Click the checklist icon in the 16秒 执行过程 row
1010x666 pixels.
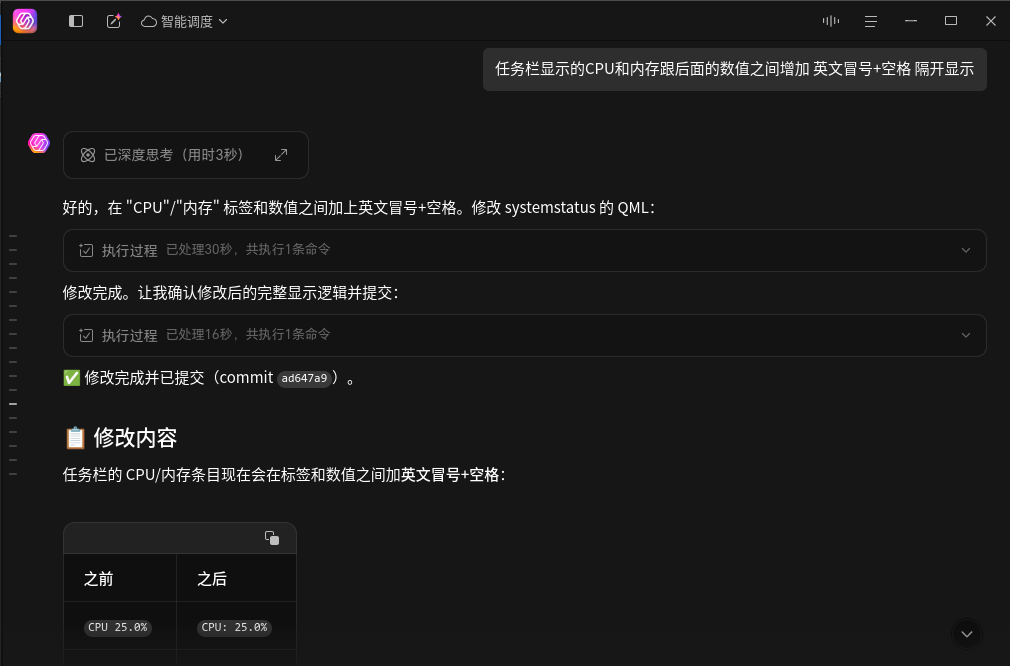pos(86,336)
